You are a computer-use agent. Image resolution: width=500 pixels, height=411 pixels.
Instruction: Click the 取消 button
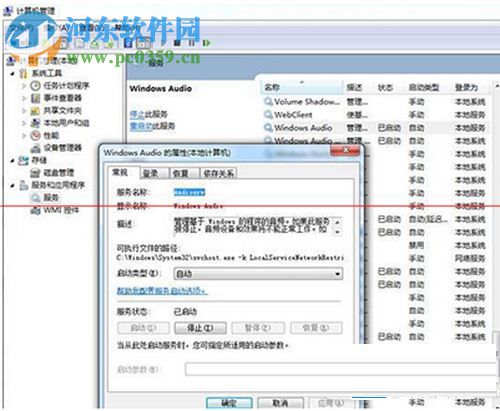coord(280,403)
